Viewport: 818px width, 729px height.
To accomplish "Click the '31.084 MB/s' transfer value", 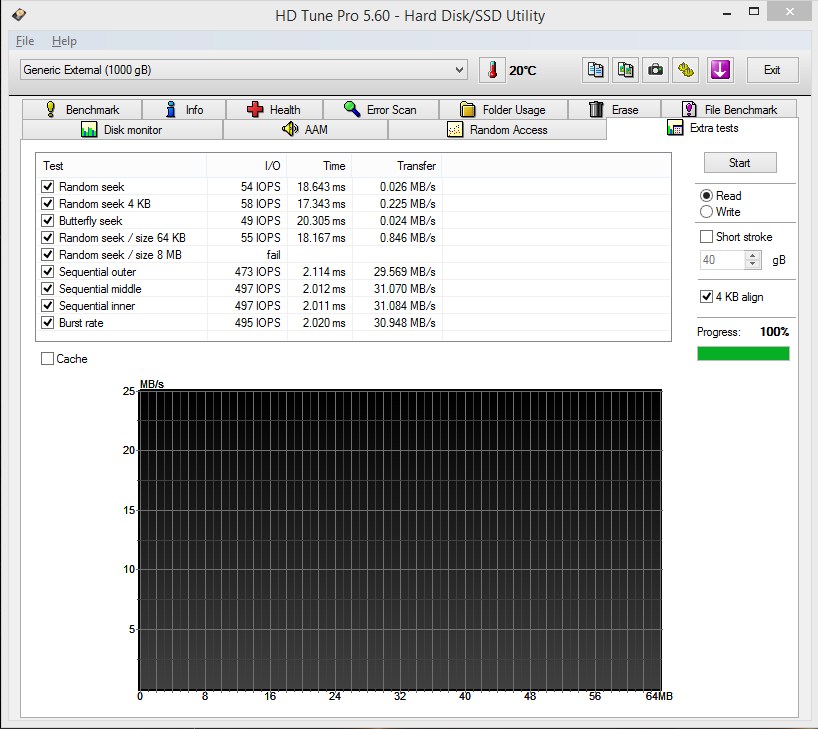I will tap(404, 305).
